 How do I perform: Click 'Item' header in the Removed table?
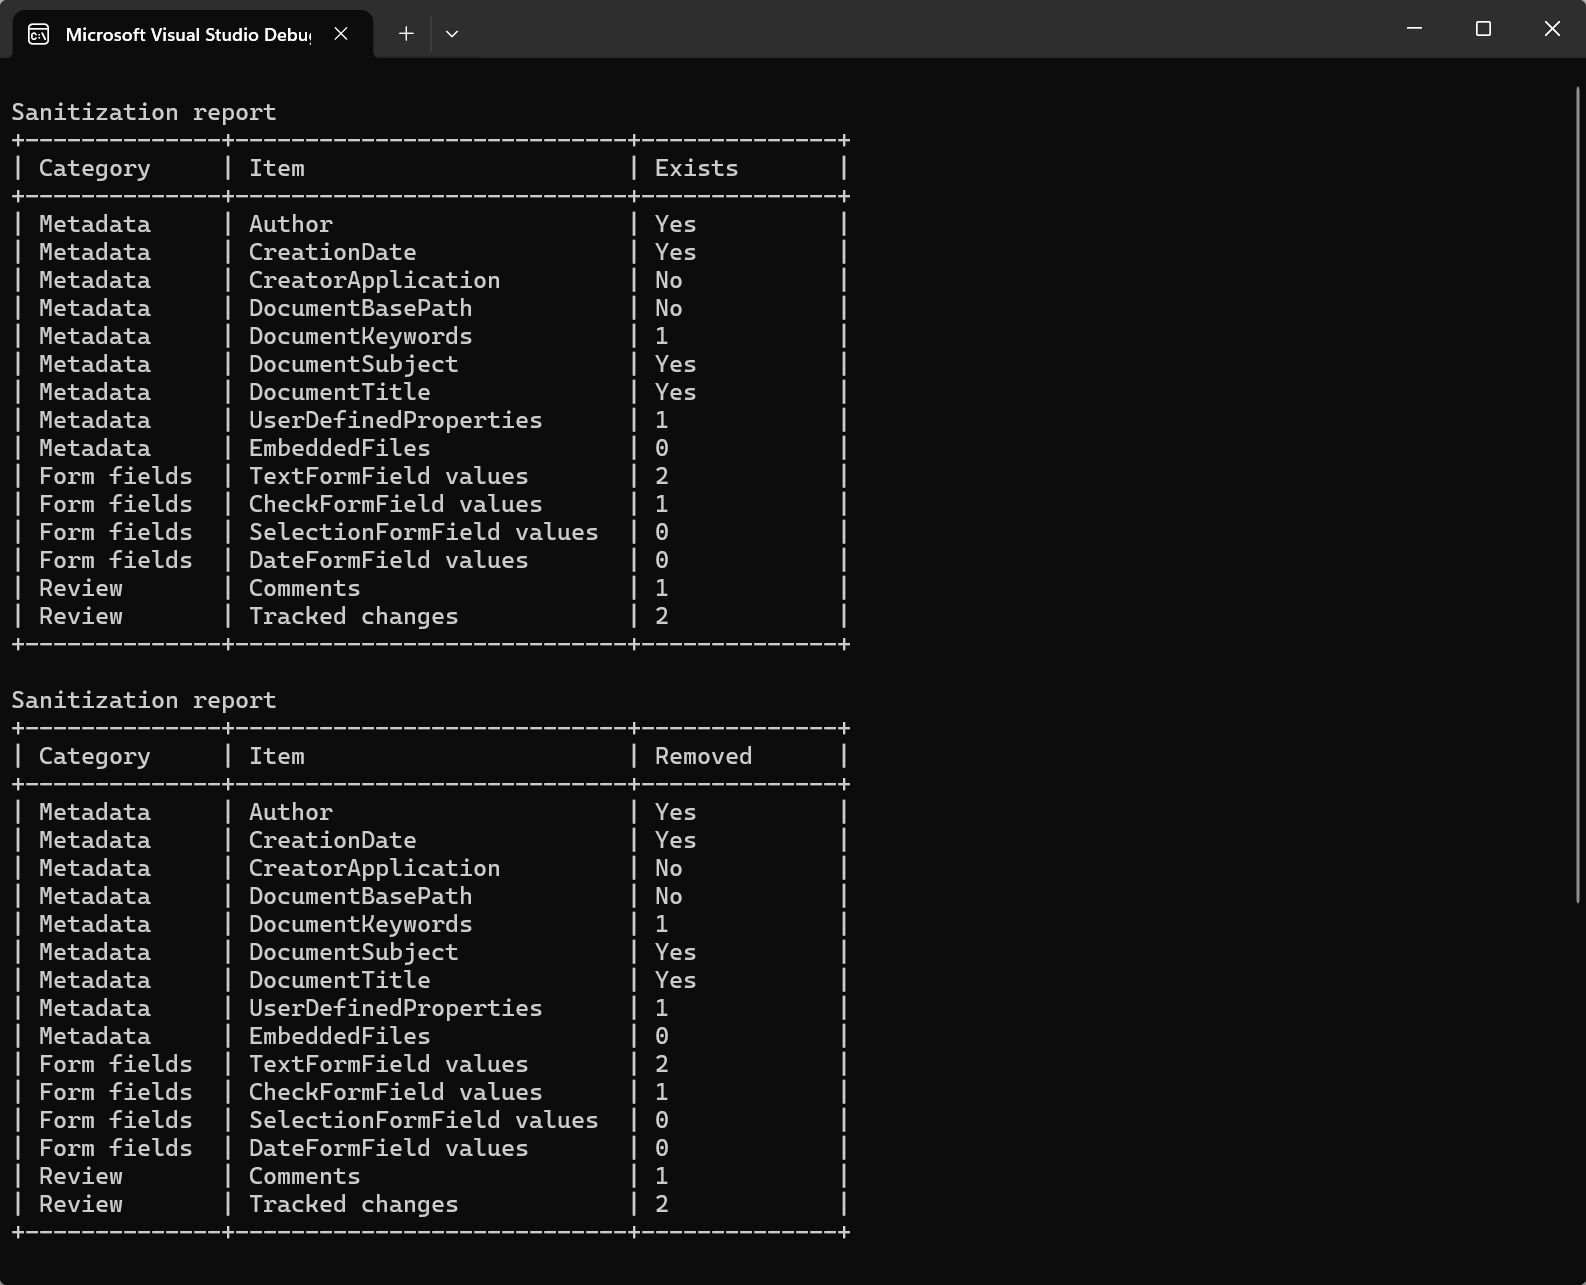pyautogui.click(x=277, y=756)
